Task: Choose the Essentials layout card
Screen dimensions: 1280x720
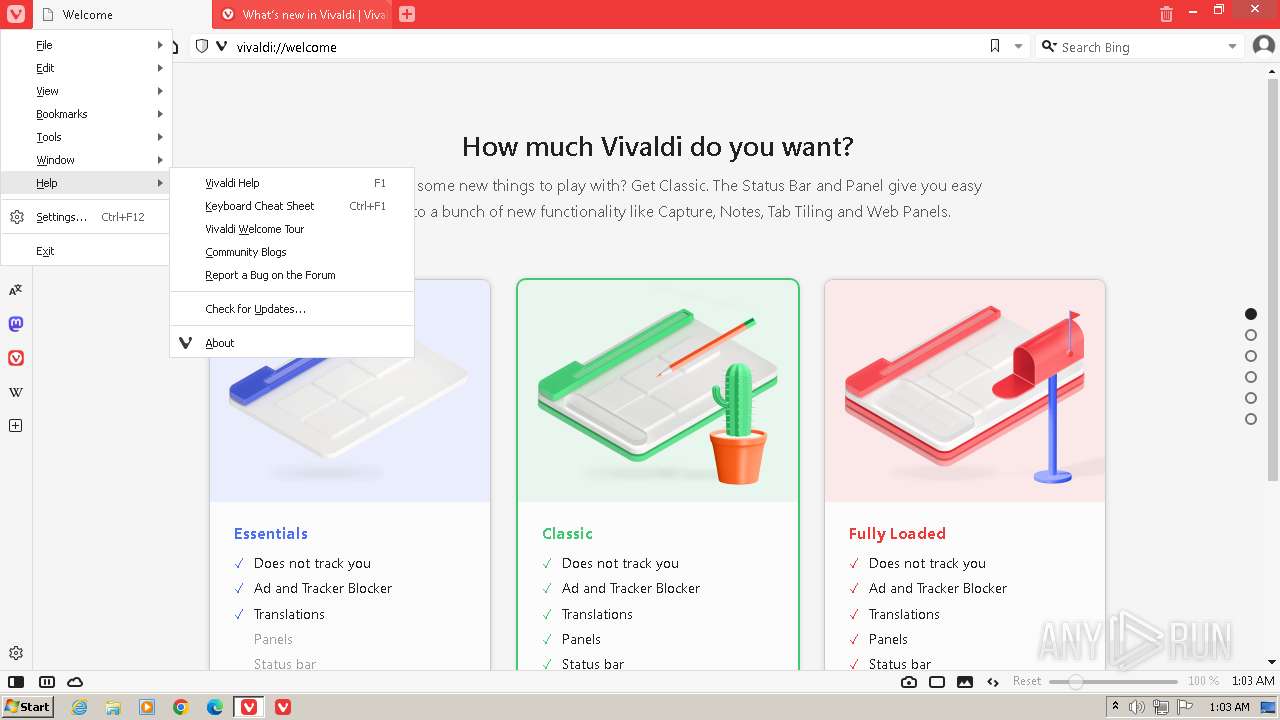Action: pyautogui.click(x=350, y=475)
